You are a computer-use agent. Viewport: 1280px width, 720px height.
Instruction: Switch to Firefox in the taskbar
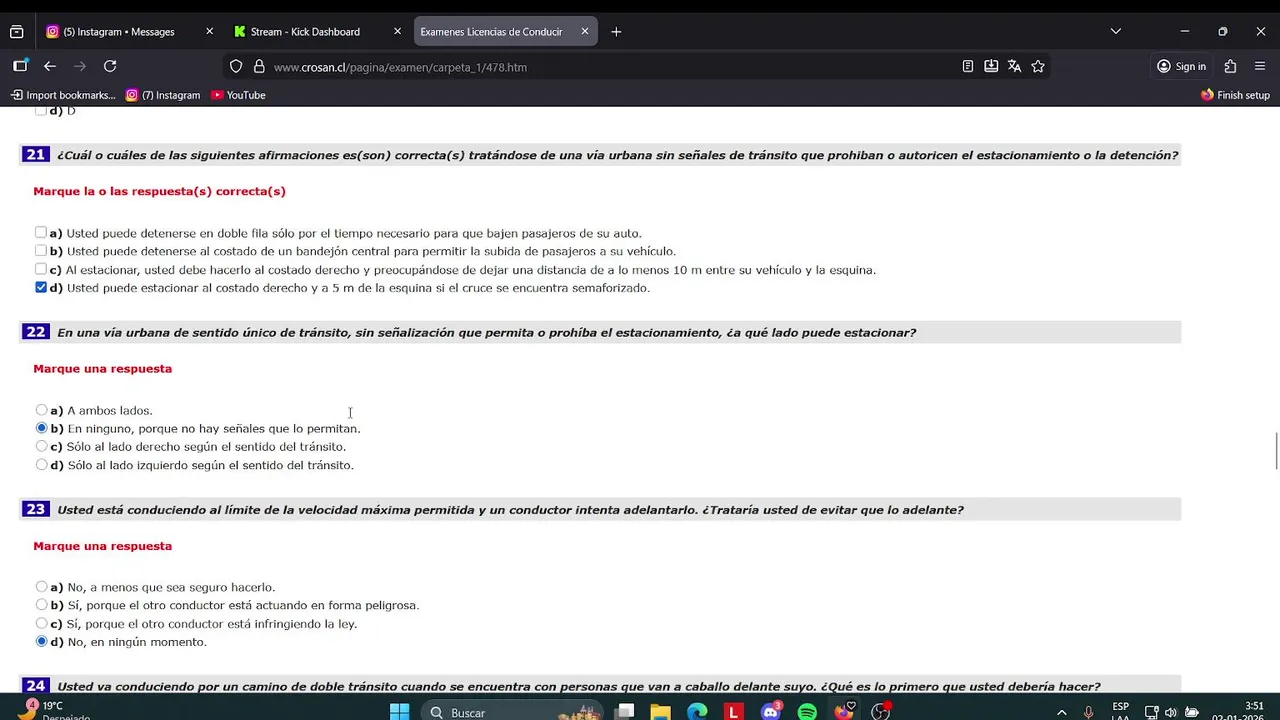[844, 712]
